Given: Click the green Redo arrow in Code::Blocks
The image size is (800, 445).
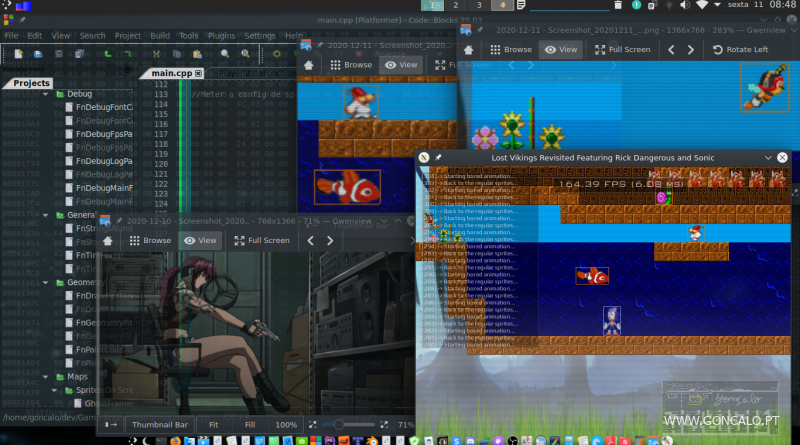Looking at the screenshot, I should pyautogui.click(x=127, y=54).
